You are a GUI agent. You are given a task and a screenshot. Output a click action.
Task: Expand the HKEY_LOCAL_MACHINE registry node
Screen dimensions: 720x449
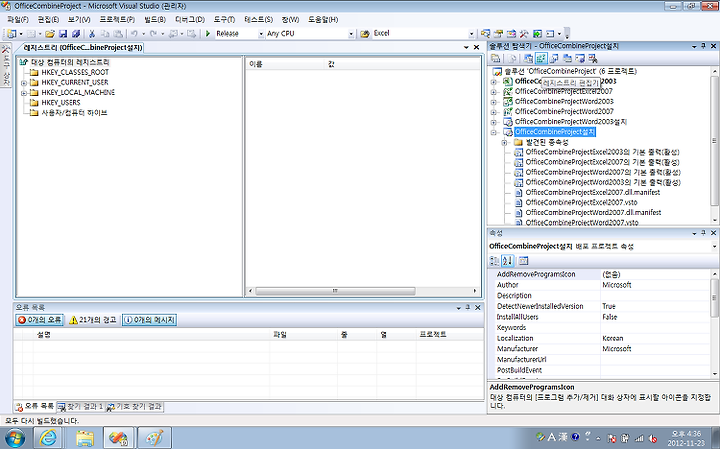tap(24, 93)
